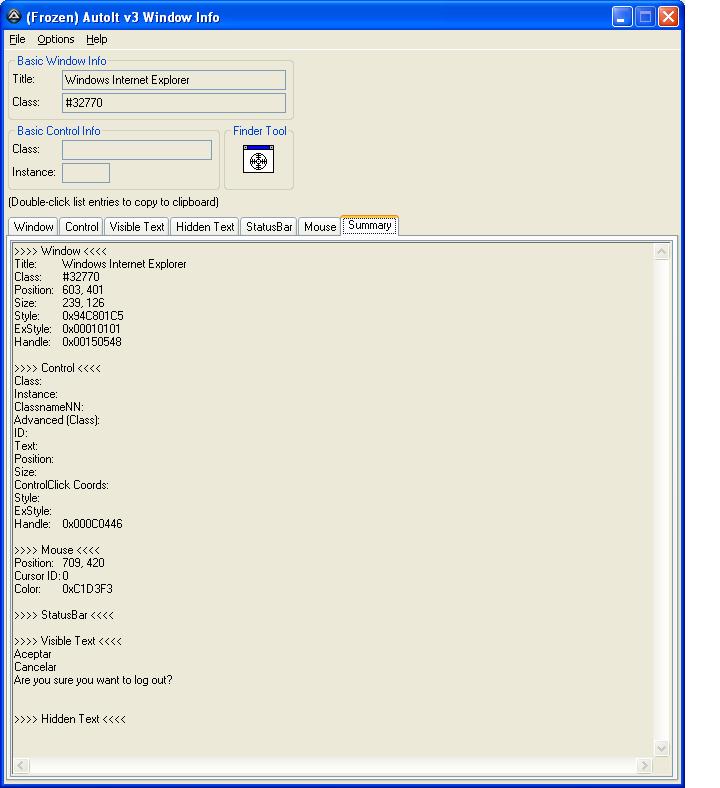Viewport: 720px width, 788px height.
Task: Open the Help menu
Action: (96, 39)
